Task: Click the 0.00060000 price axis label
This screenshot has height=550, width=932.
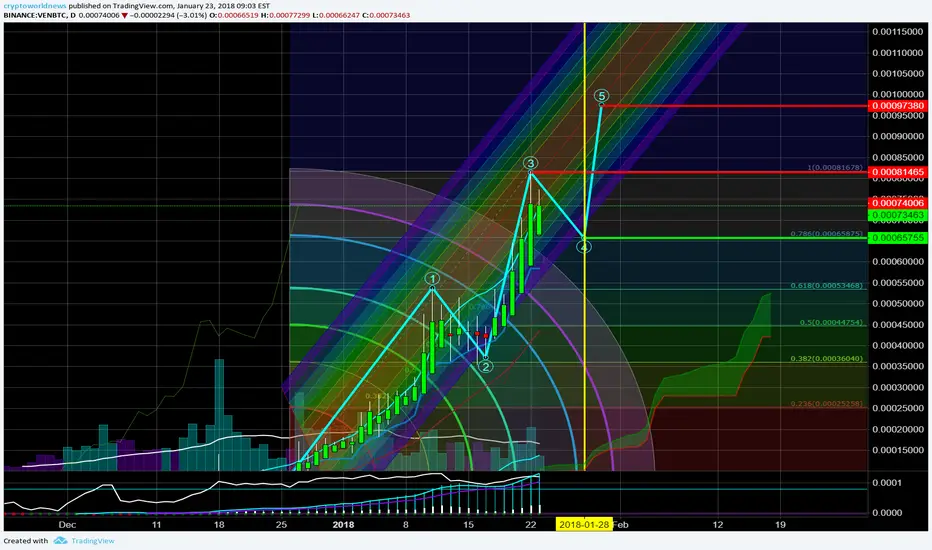Action: [x=898, y=262]
